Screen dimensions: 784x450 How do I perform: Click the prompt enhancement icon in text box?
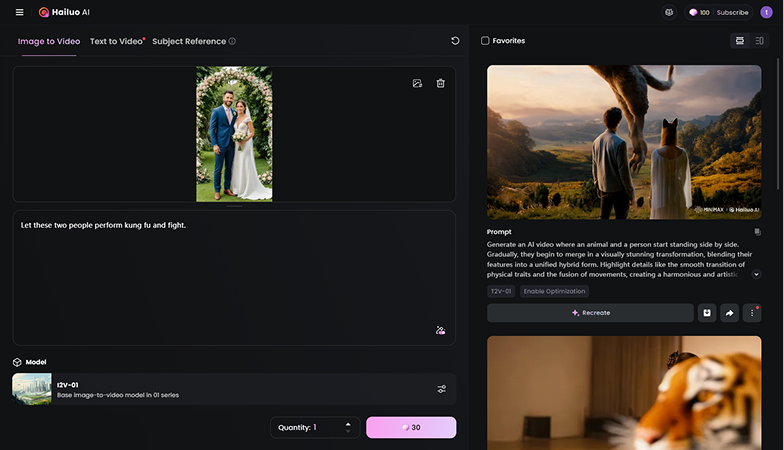[440, 330]
